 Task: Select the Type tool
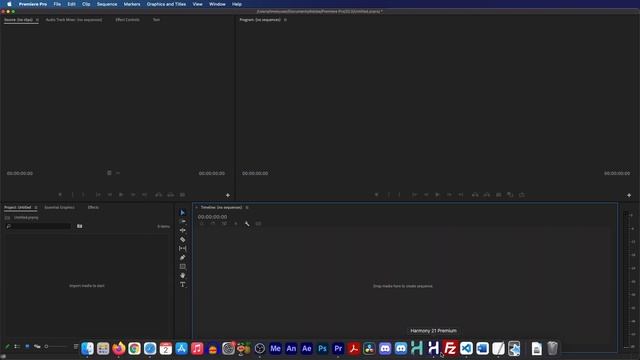point(182,284)
